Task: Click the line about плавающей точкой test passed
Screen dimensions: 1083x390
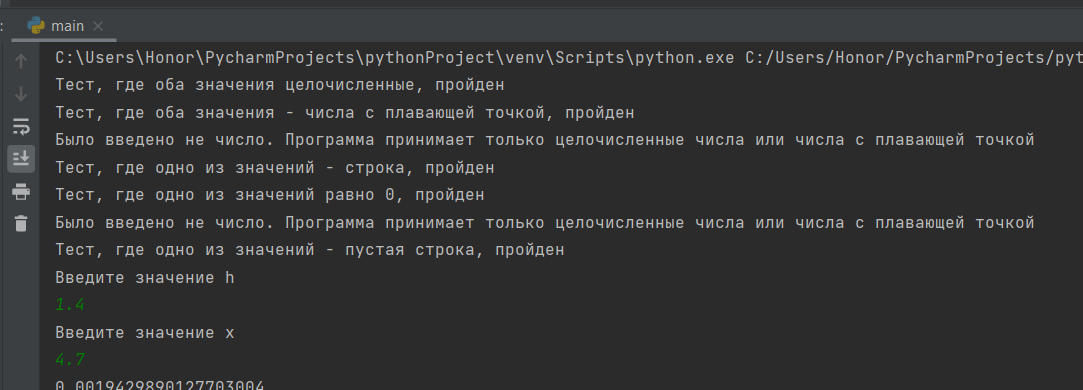Action: [x=345, y=113]
